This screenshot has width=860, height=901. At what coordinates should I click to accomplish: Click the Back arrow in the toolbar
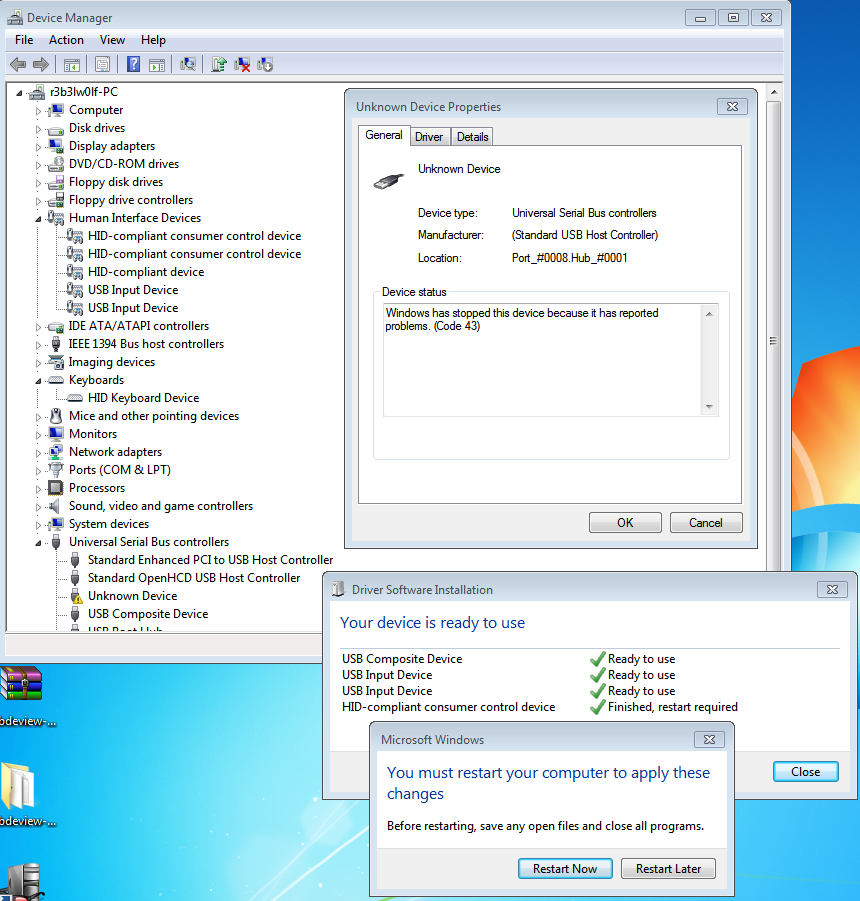[18, 65]
